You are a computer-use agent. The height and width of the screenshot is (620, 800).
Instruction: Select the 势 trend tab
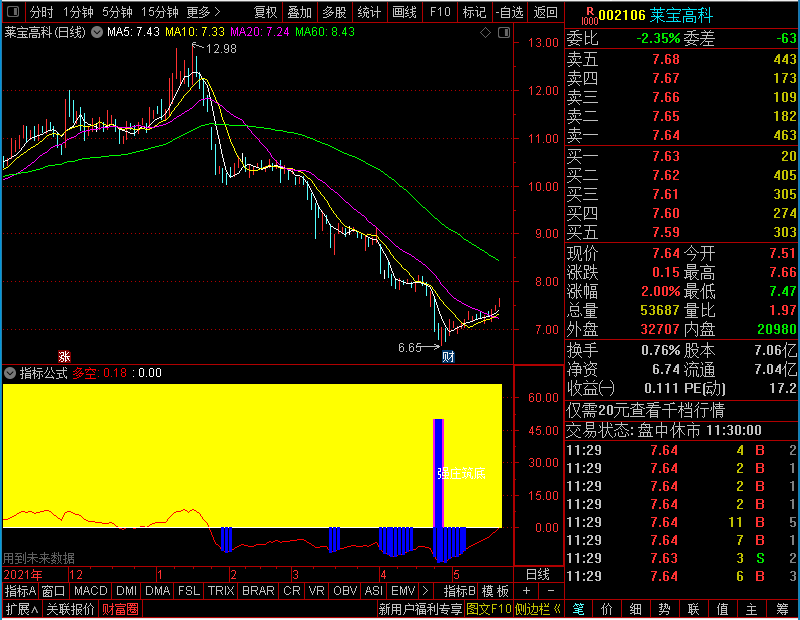[664, 609]
